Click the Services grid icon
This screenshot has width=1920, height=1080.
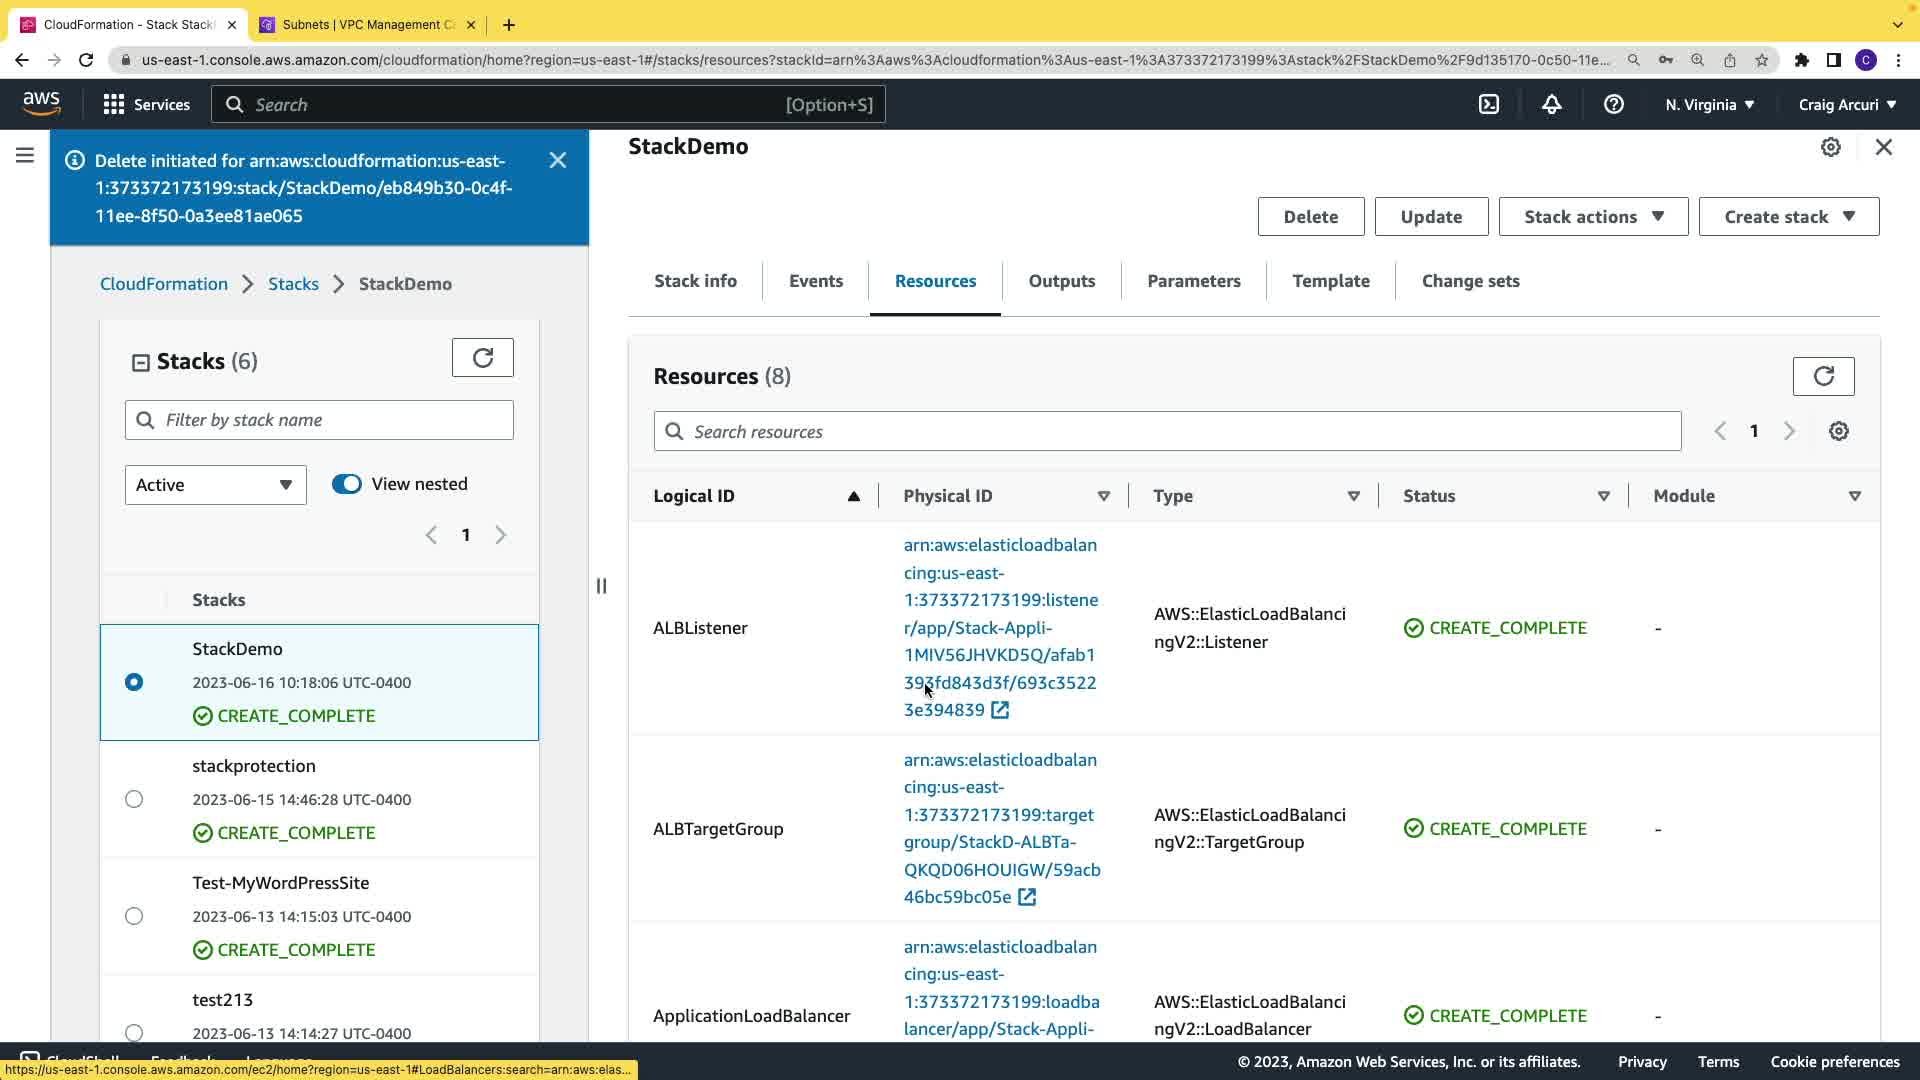click(114, 104)
